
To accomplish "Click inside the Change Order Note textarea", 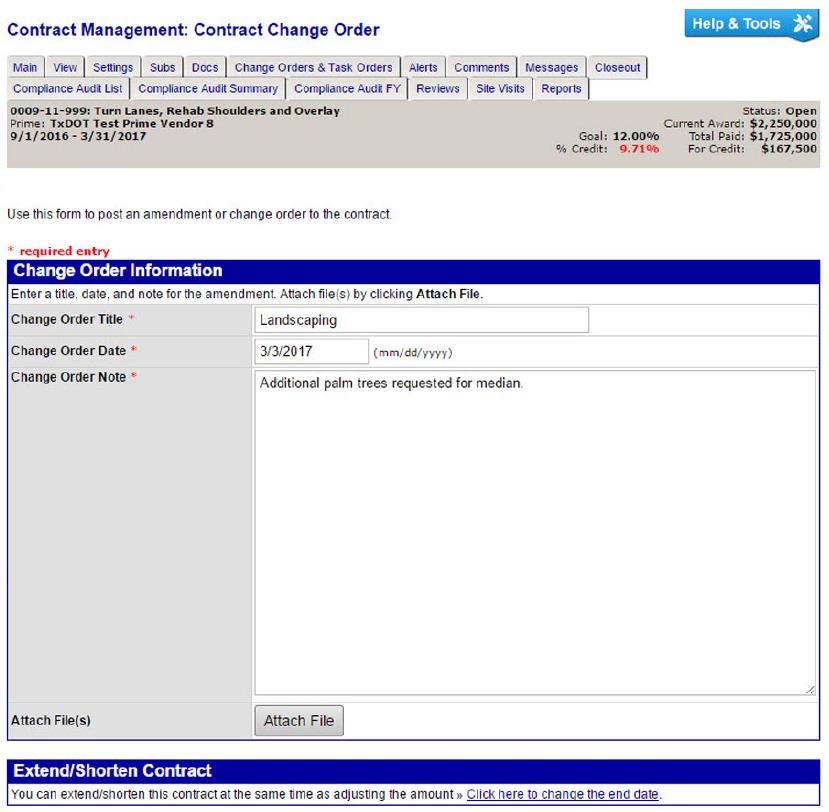I will click(x=534, y=530).
